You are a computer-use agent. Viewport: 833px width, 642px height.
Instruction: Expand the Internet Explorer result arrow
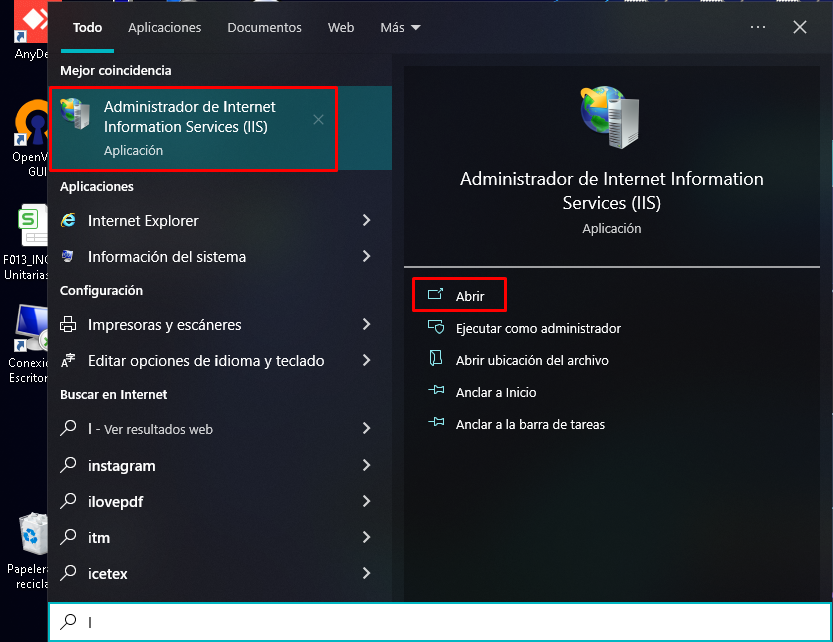click(x=366, y=221)
